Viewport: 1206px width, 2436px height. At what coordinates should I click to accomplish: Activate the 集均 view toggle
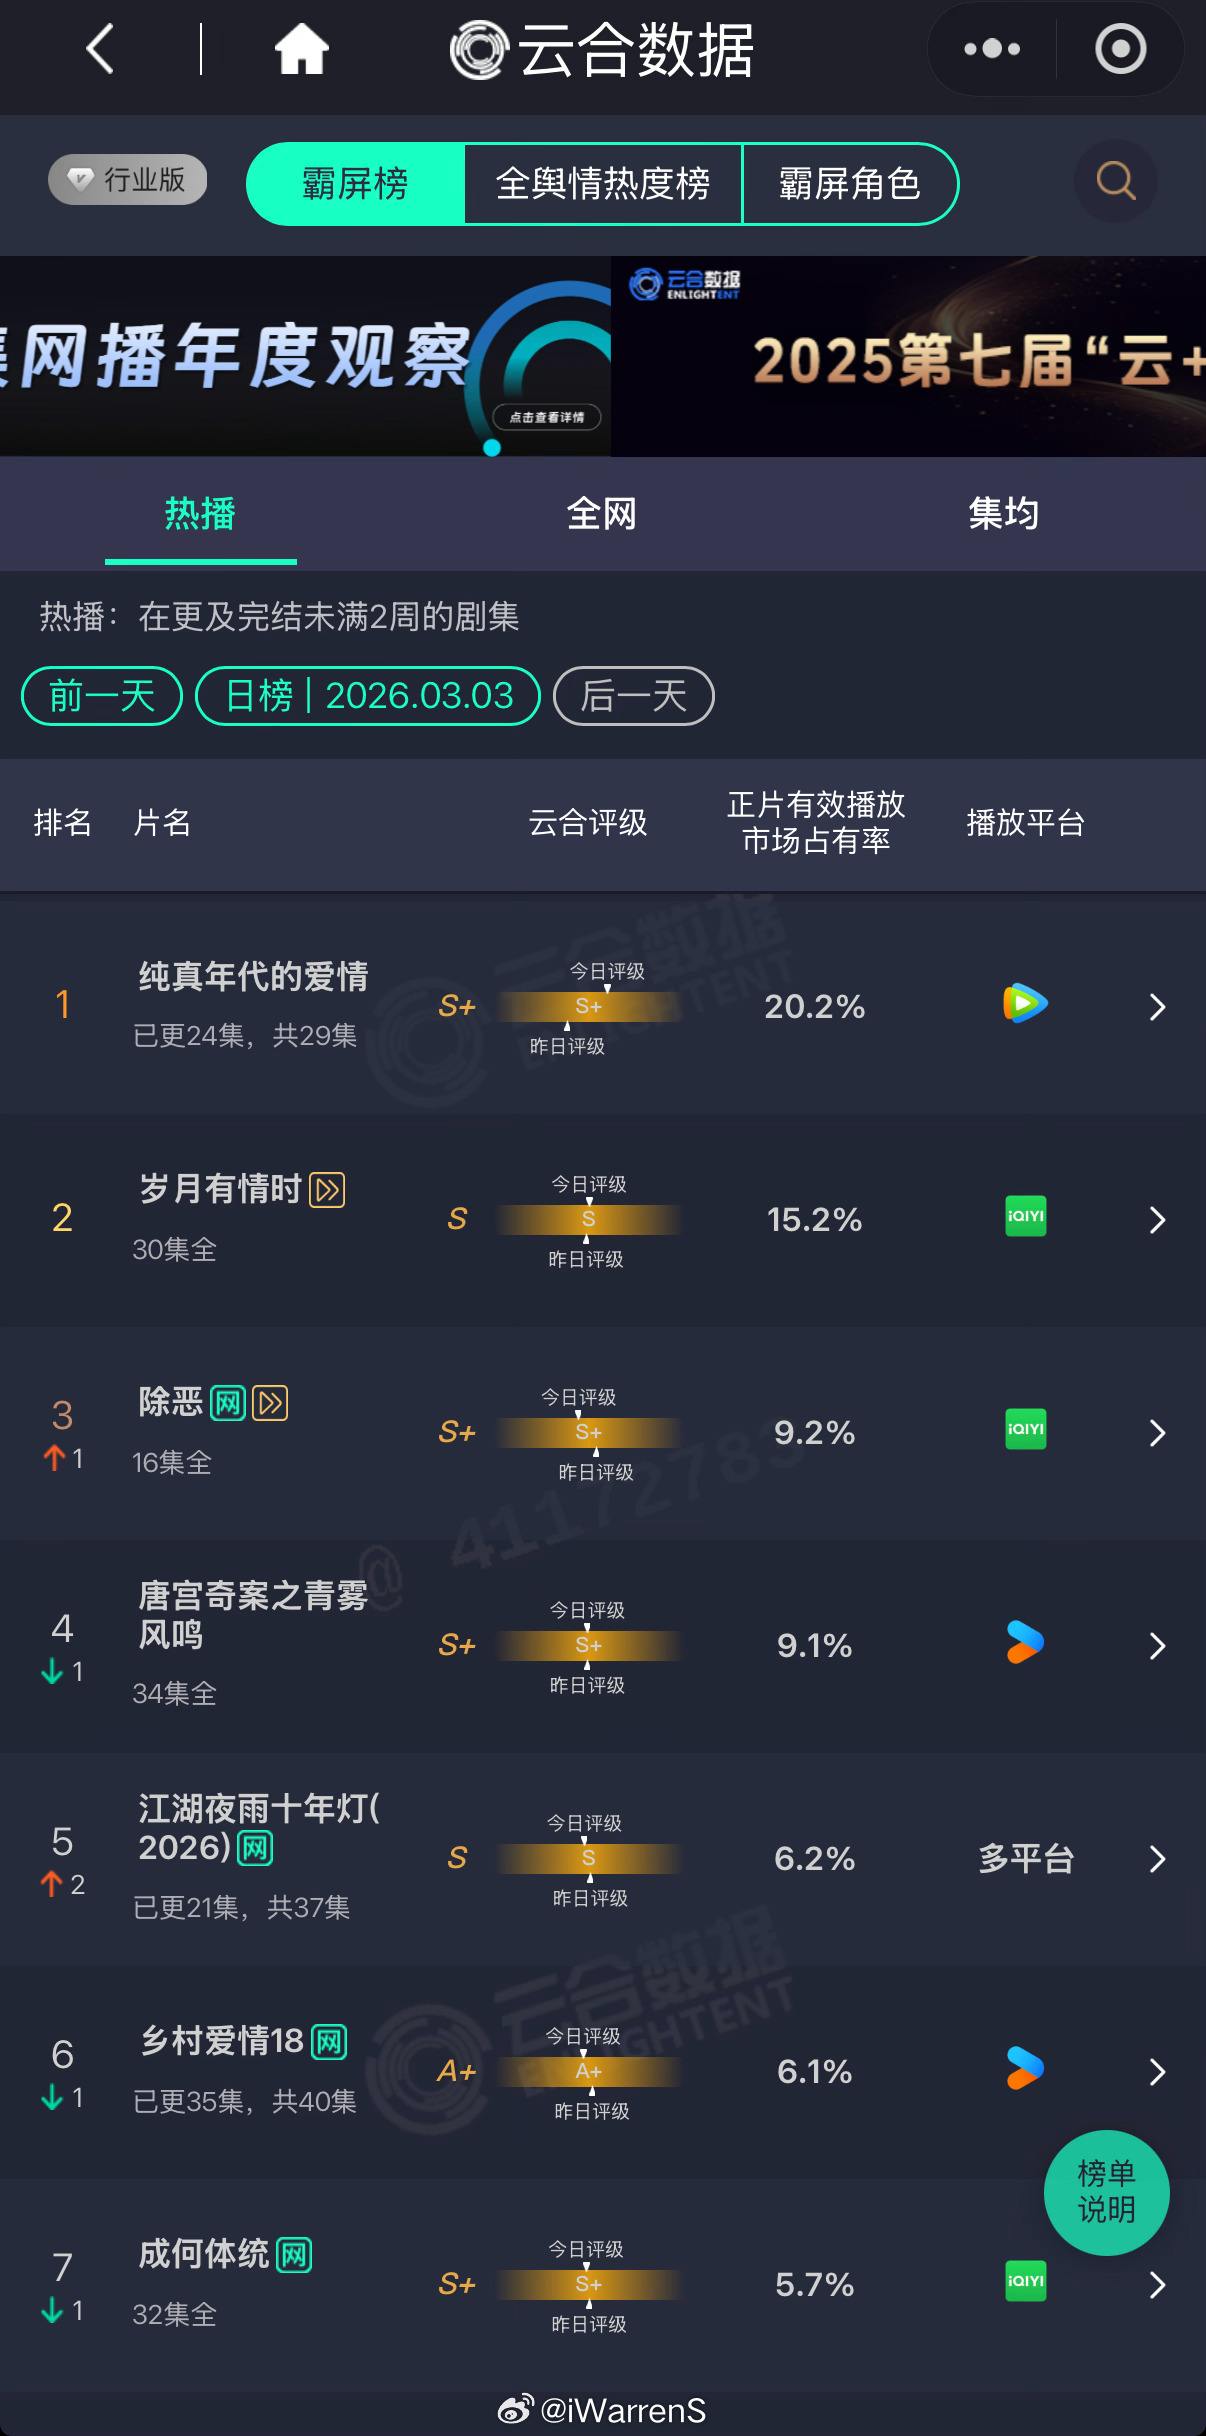click(x=1005, y=513)
